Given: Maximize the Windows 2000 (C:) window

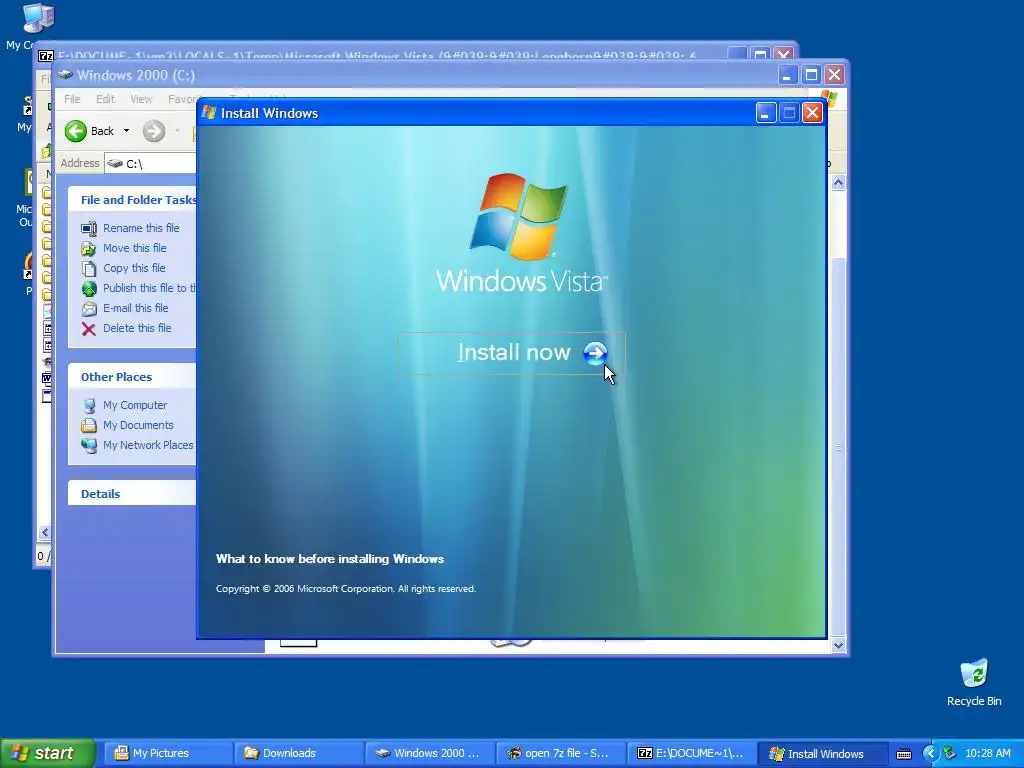Looking at the screenshot, I should [811, 75].
